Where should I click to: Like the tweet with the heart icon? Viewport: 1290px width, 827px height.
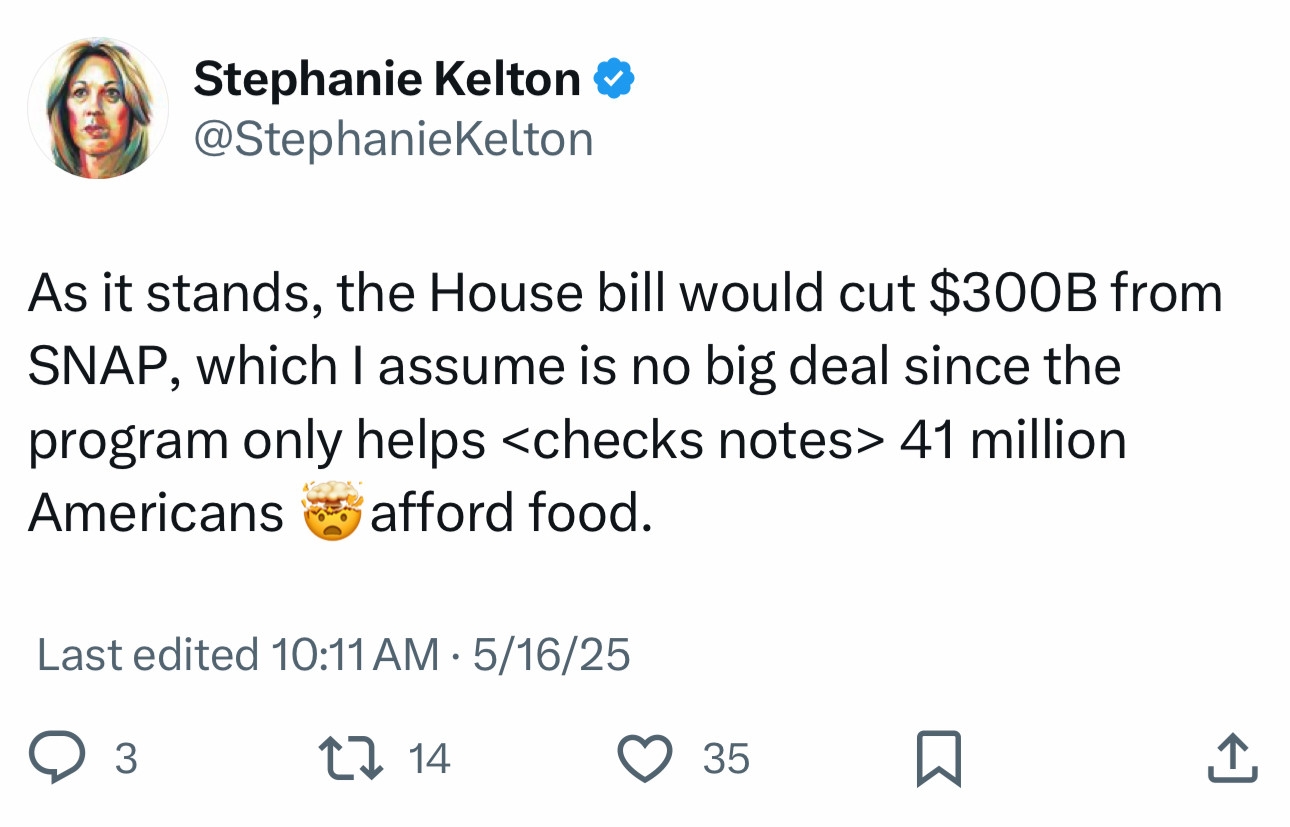[646, 759]
